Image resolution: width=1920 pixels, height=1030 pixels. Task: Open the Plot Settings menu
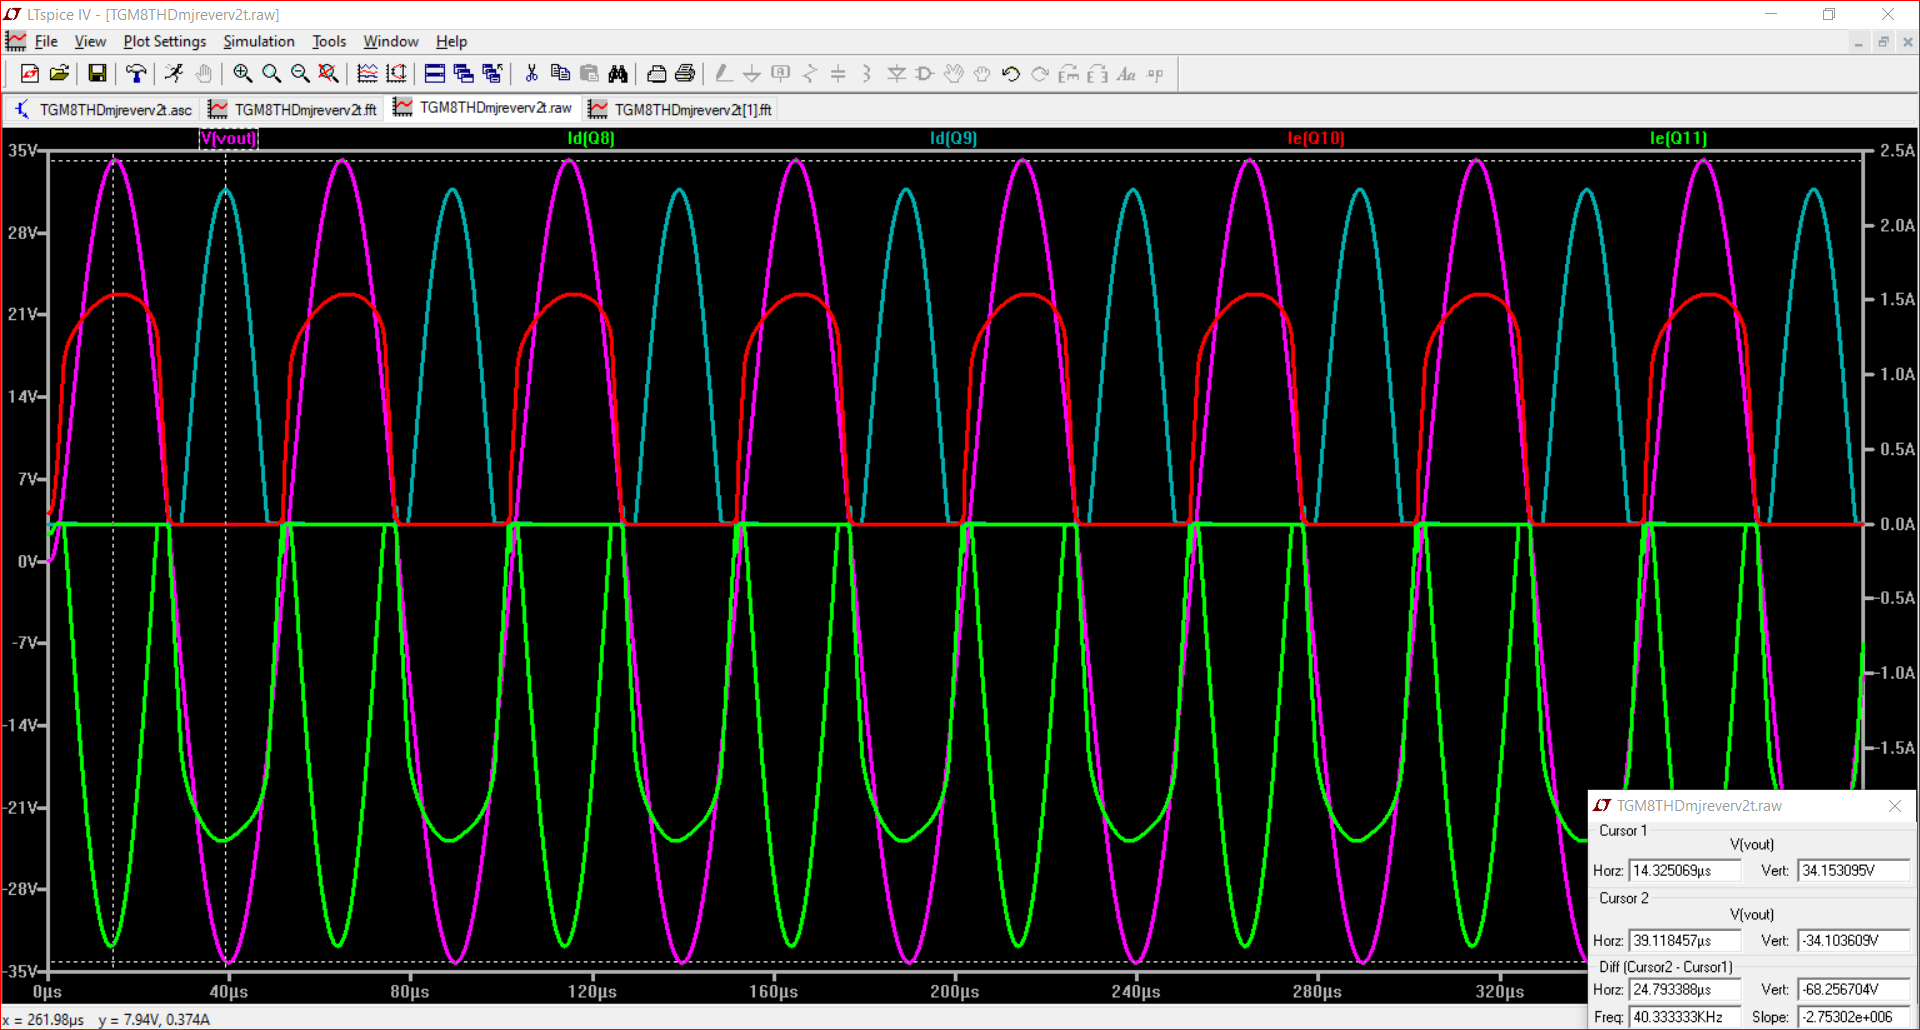click(x=165, y=41)
